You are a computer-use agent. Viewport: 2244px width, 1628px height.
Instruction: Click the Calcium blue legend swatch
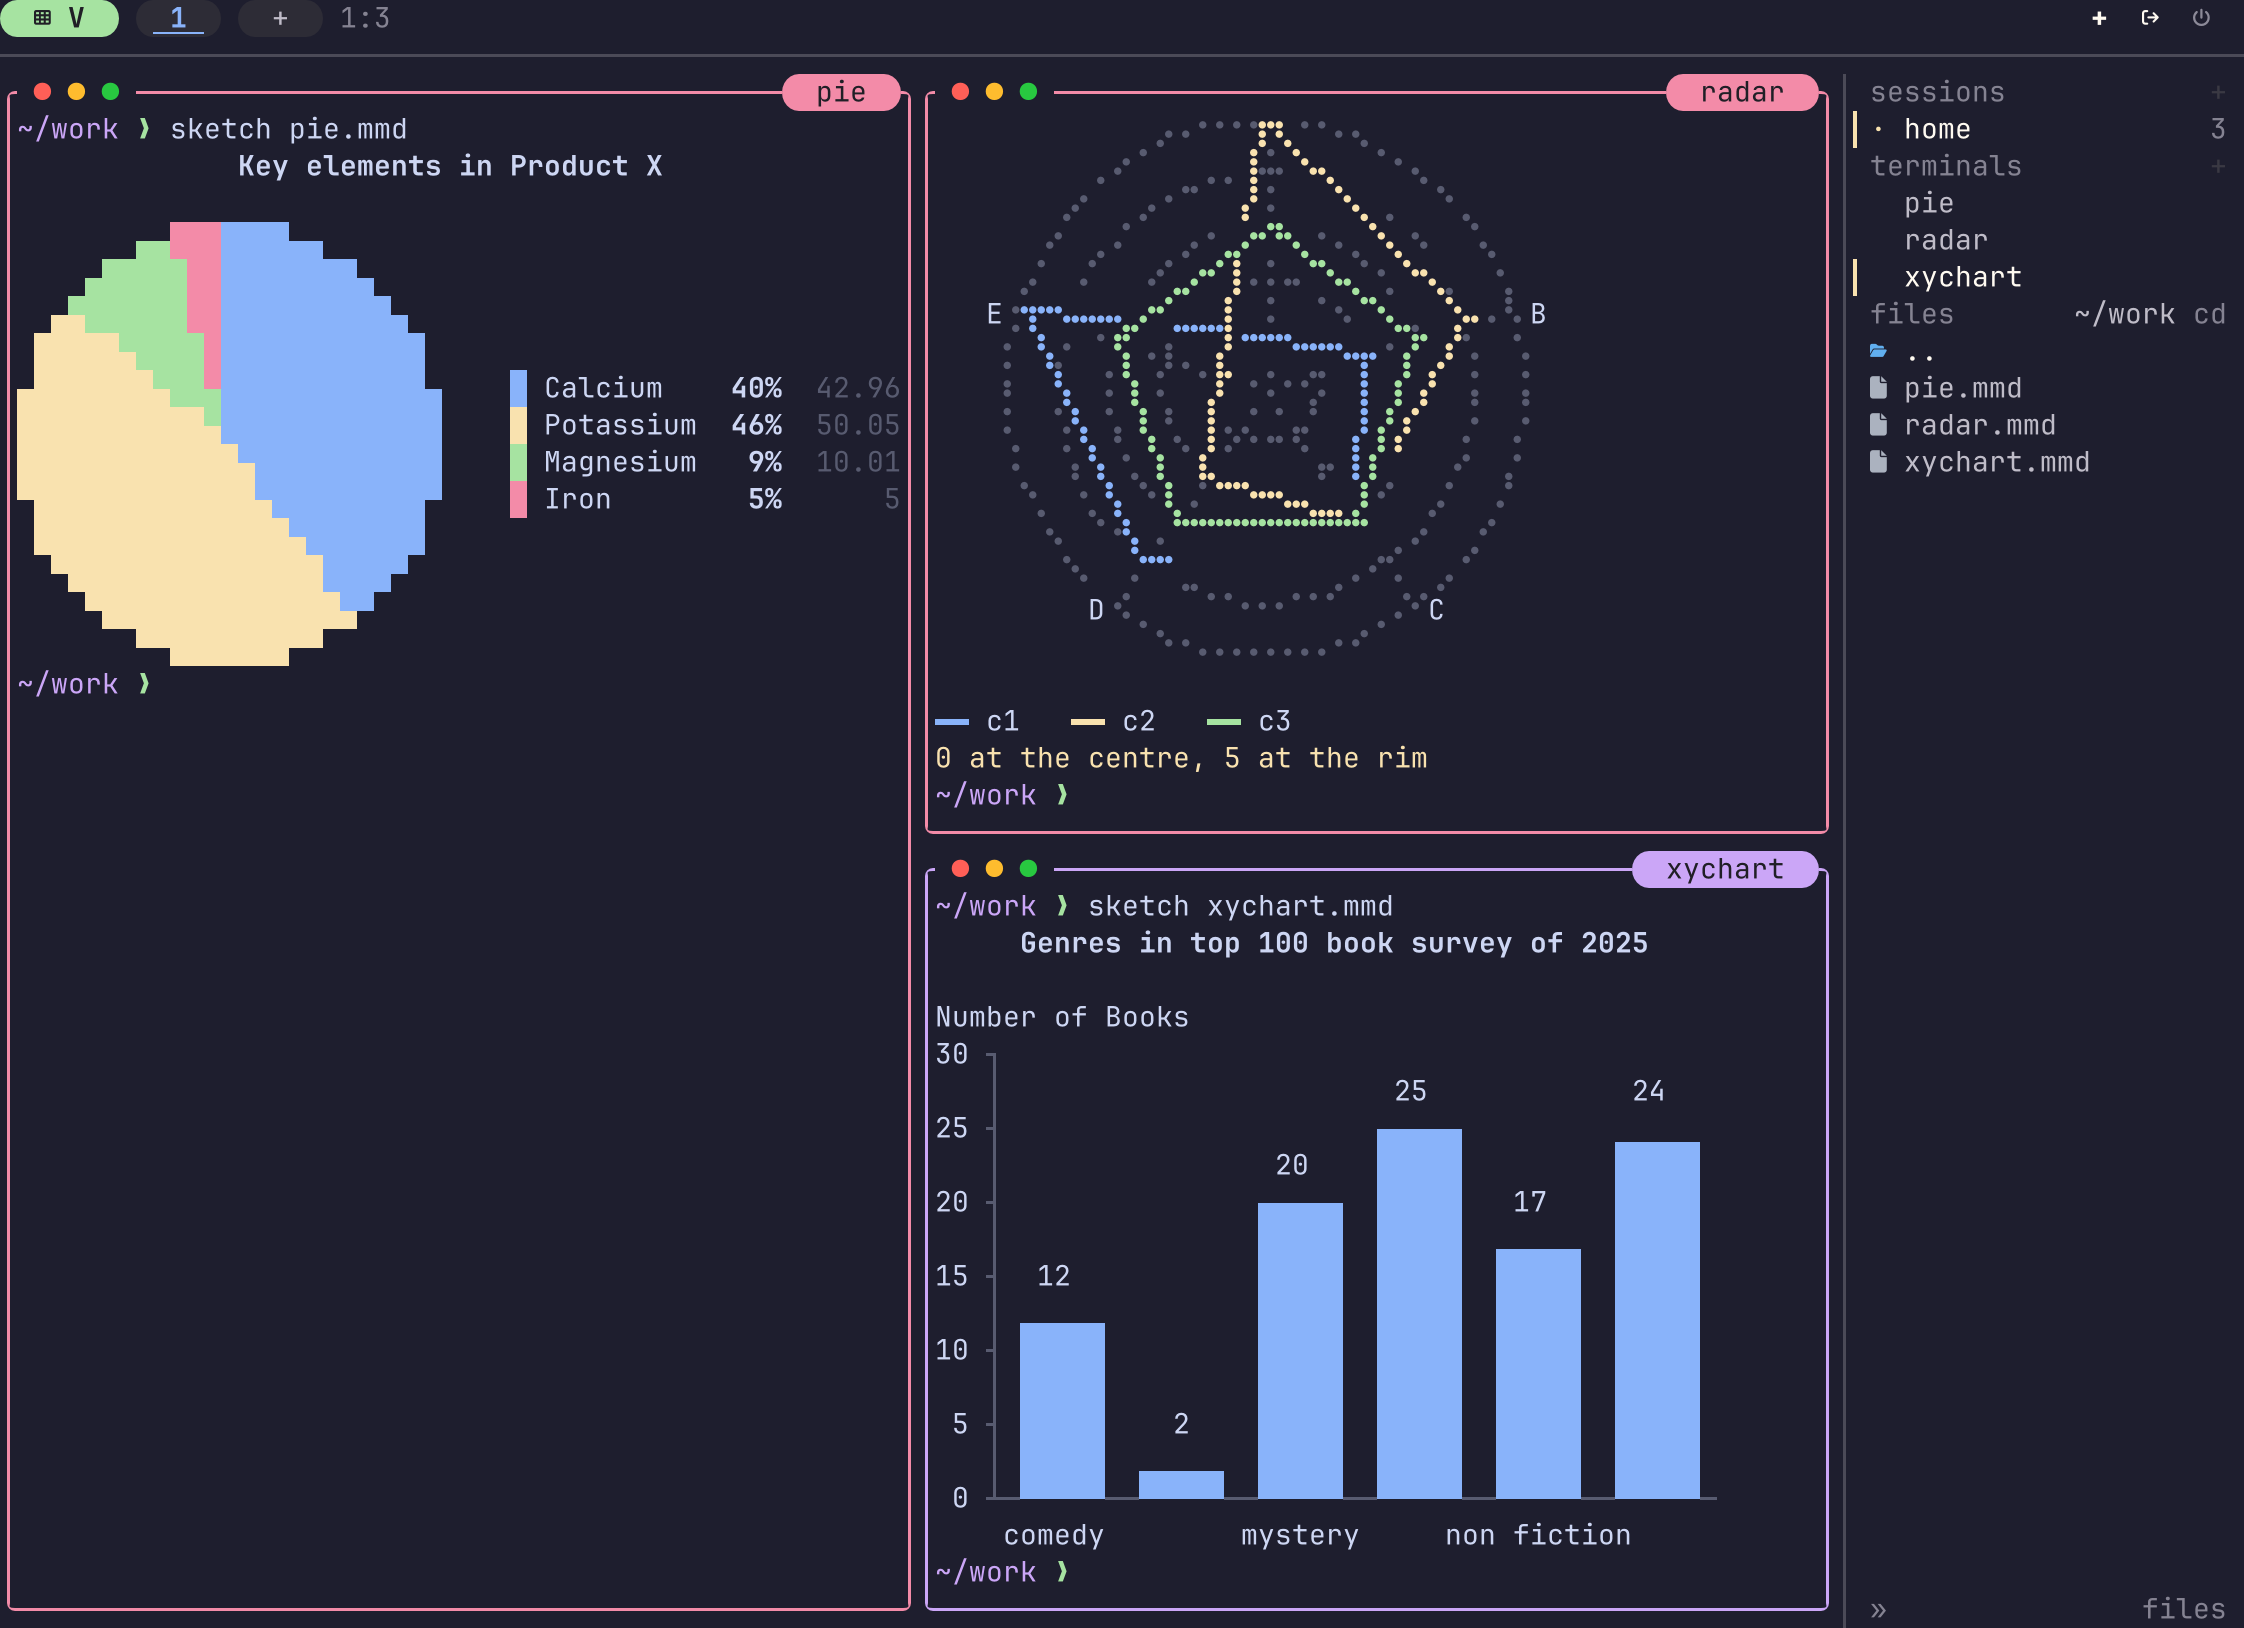pyautogui.click(x=518, y=388)
